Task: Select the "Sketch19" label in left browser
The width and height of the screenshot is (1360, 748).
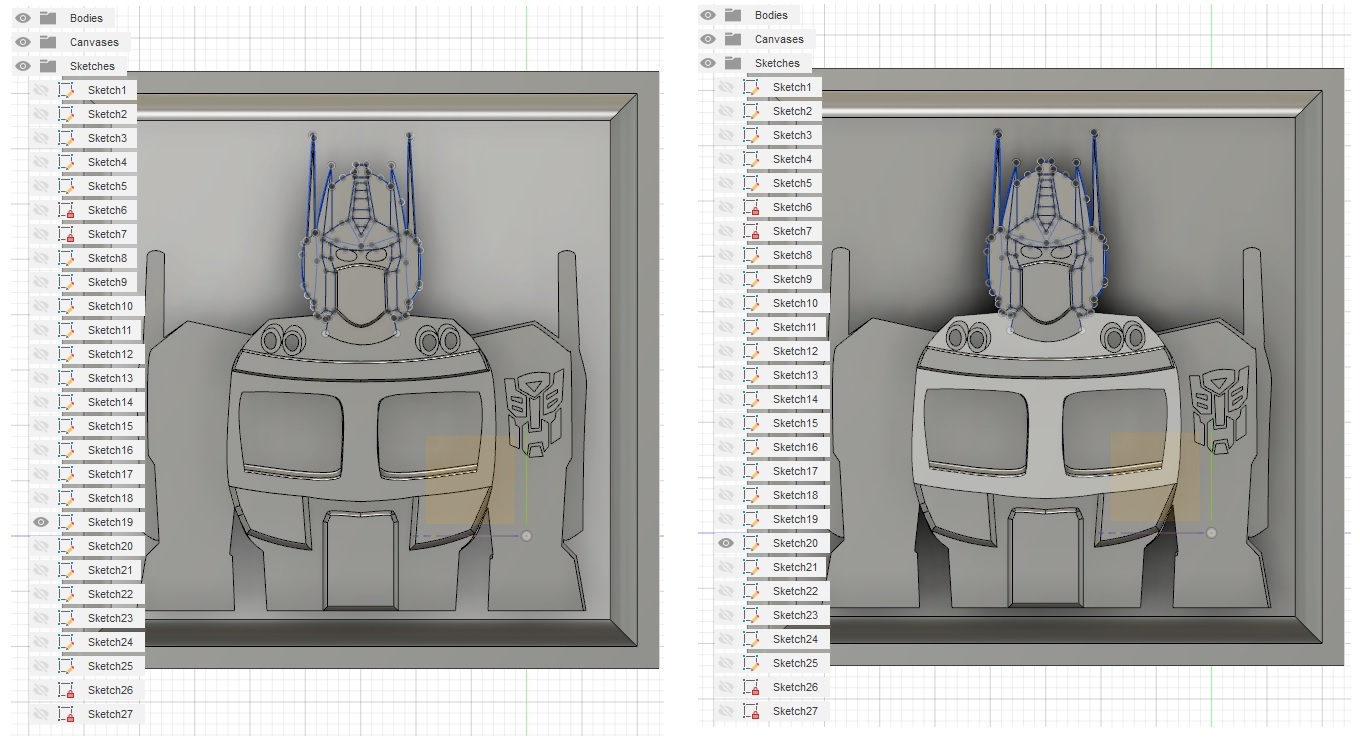Action: point(110,522)
